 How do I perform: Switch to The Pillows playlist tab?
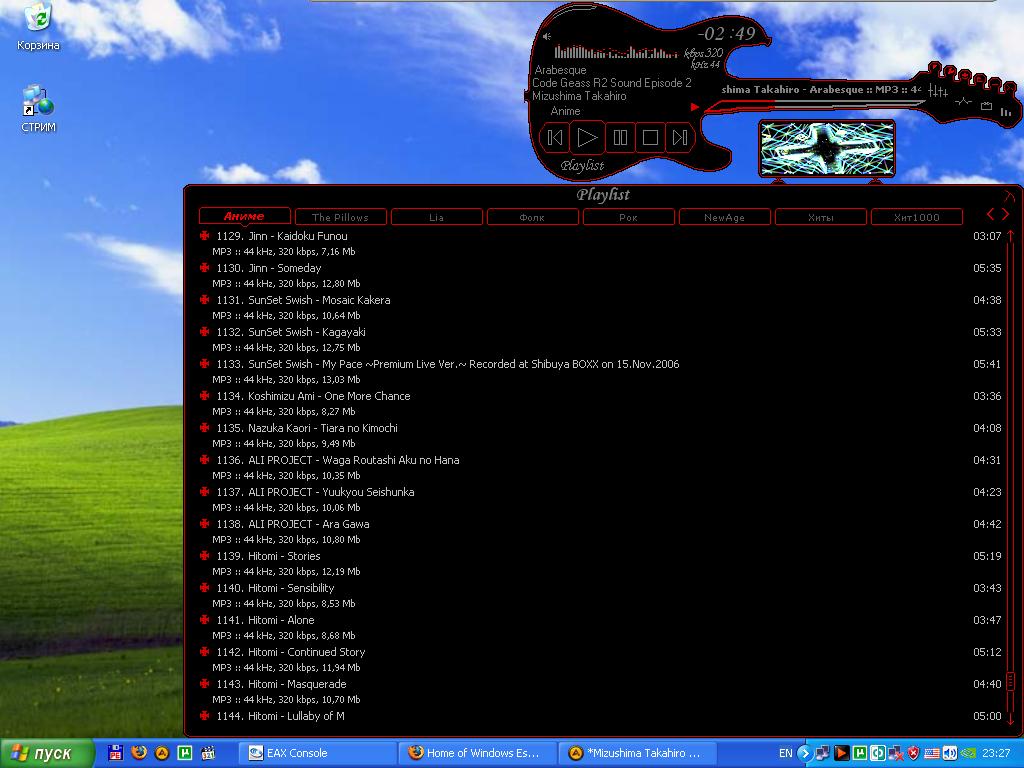[x=340, y=217]
